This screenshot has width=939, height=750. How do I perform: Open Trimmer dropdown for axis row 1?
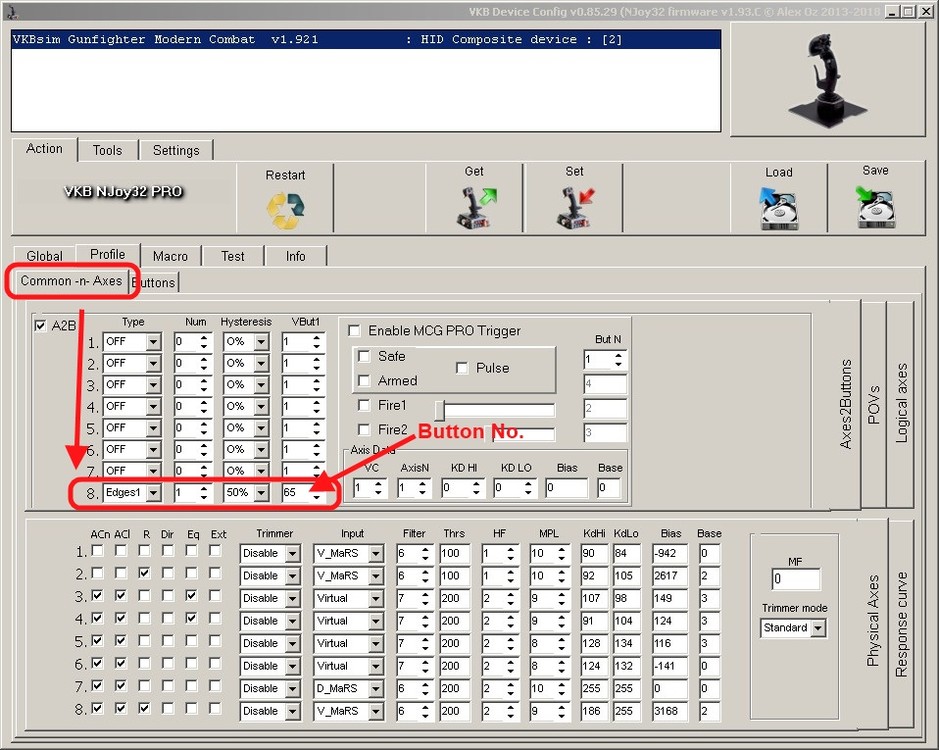coord(292,554)
